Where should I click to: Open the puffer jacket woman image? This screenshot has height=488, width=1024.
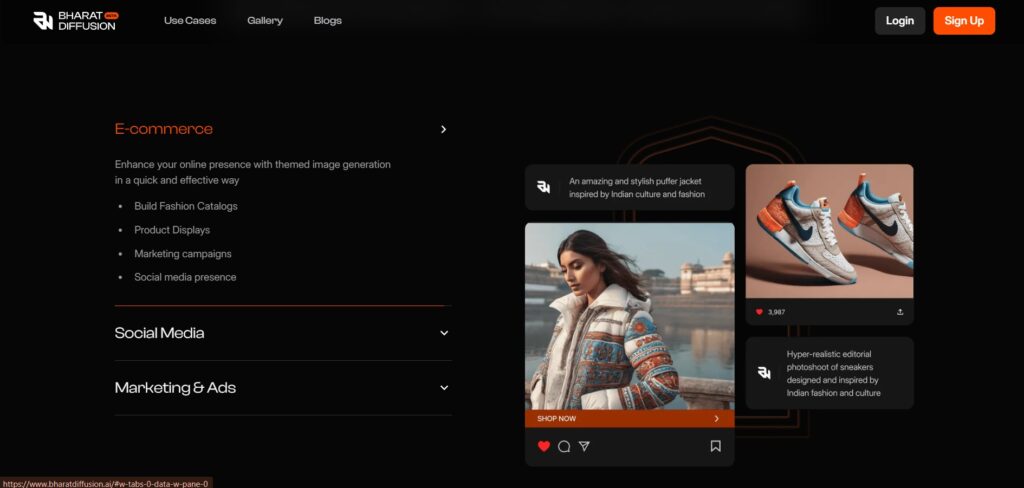(629, 315)
